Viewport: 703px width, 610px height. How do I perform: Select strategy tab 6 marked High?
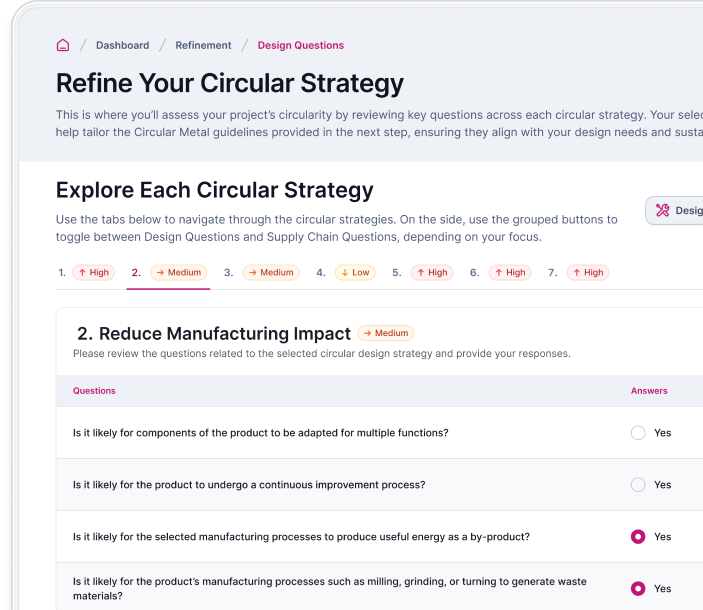click(x=499, y=272)
